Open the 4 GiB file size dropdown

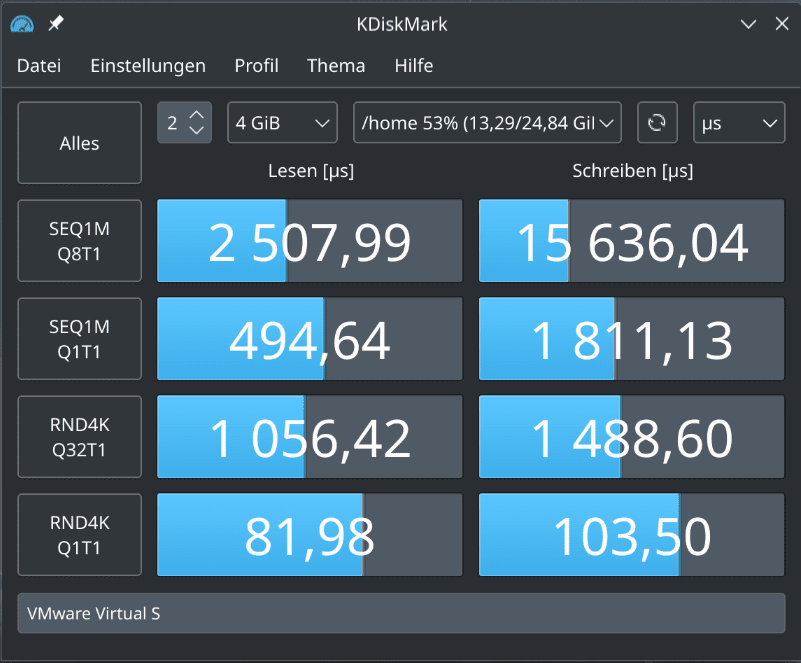pyautogui.click(x=282, y=123)
